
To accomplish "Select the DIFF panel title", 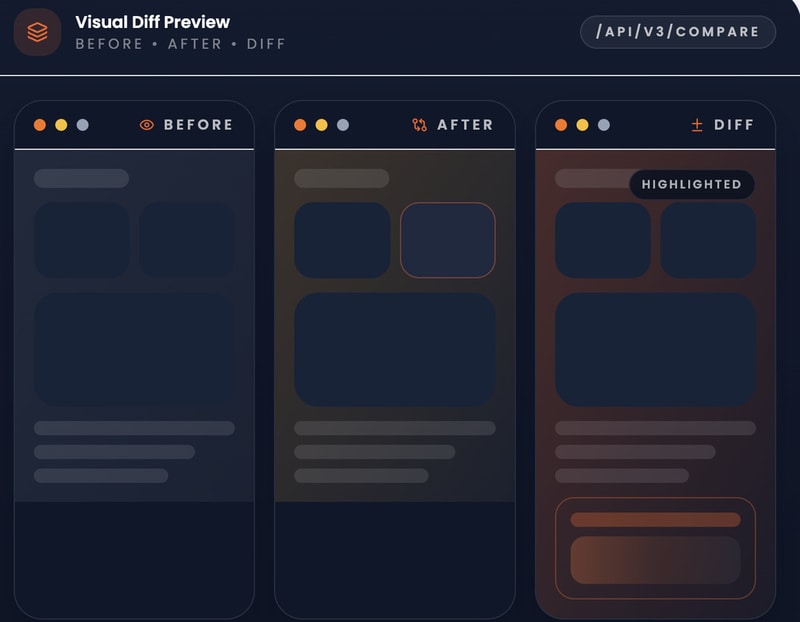I will click(734, 125).
